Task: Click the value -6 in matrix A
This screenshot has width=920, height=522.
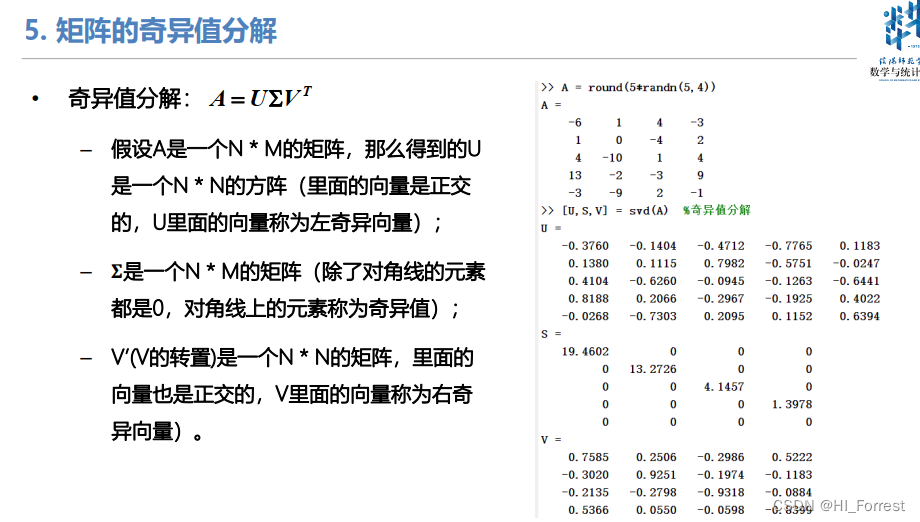Action: (574, 123)
